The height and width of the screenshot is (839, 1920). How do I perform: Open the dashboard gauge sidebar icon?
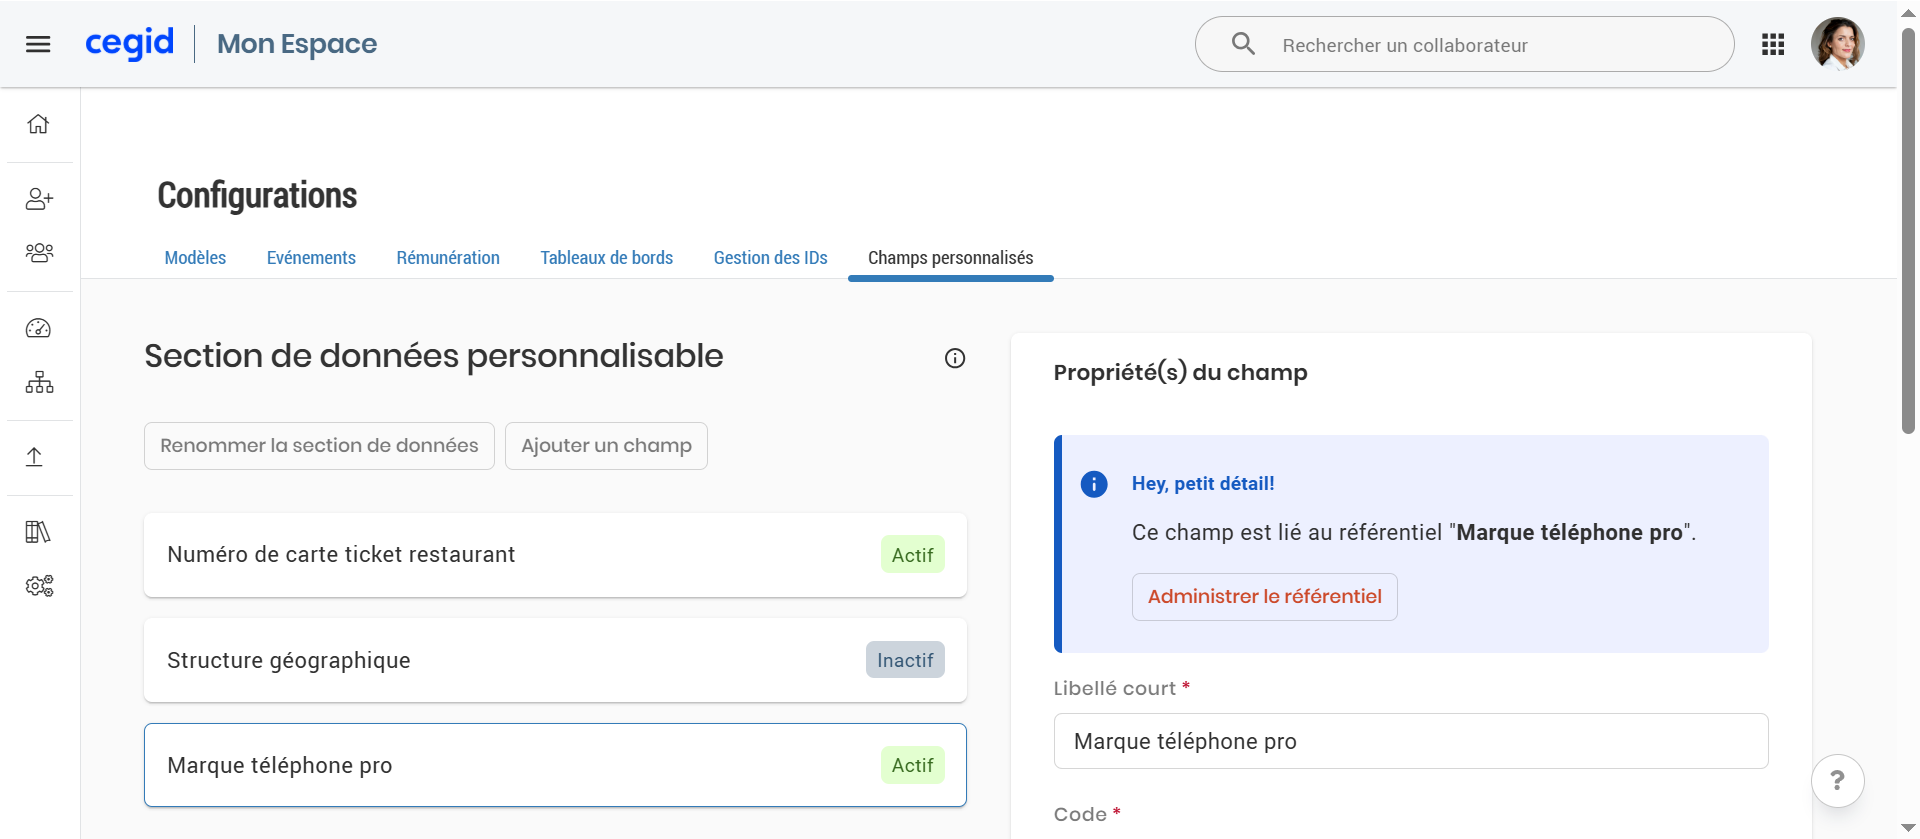[x=38, y=328]
